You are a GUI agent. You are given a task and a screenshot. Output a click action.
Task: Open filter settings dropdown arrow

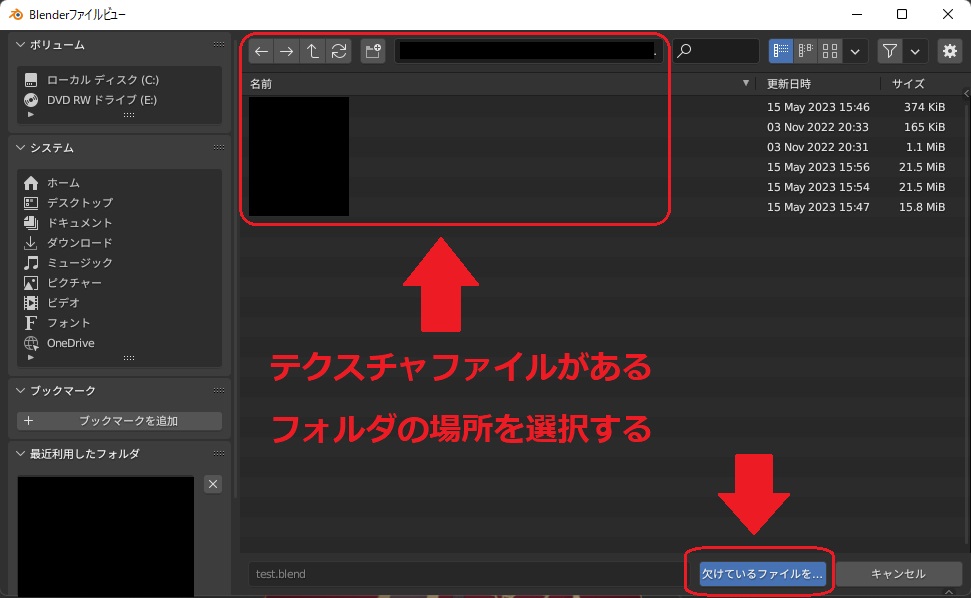click(x=915, y=51)
